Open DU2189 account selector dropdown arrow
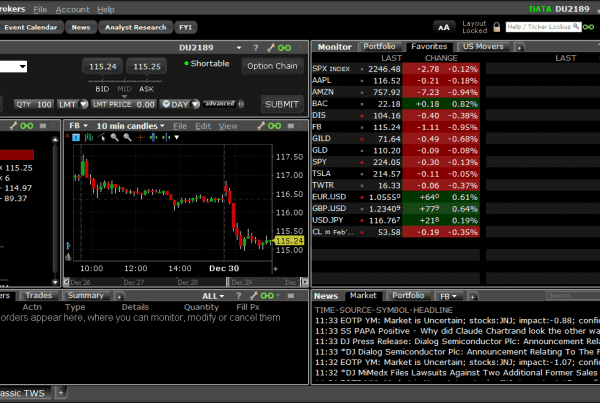Screen dimensions: 600x403 click(239, 48)
